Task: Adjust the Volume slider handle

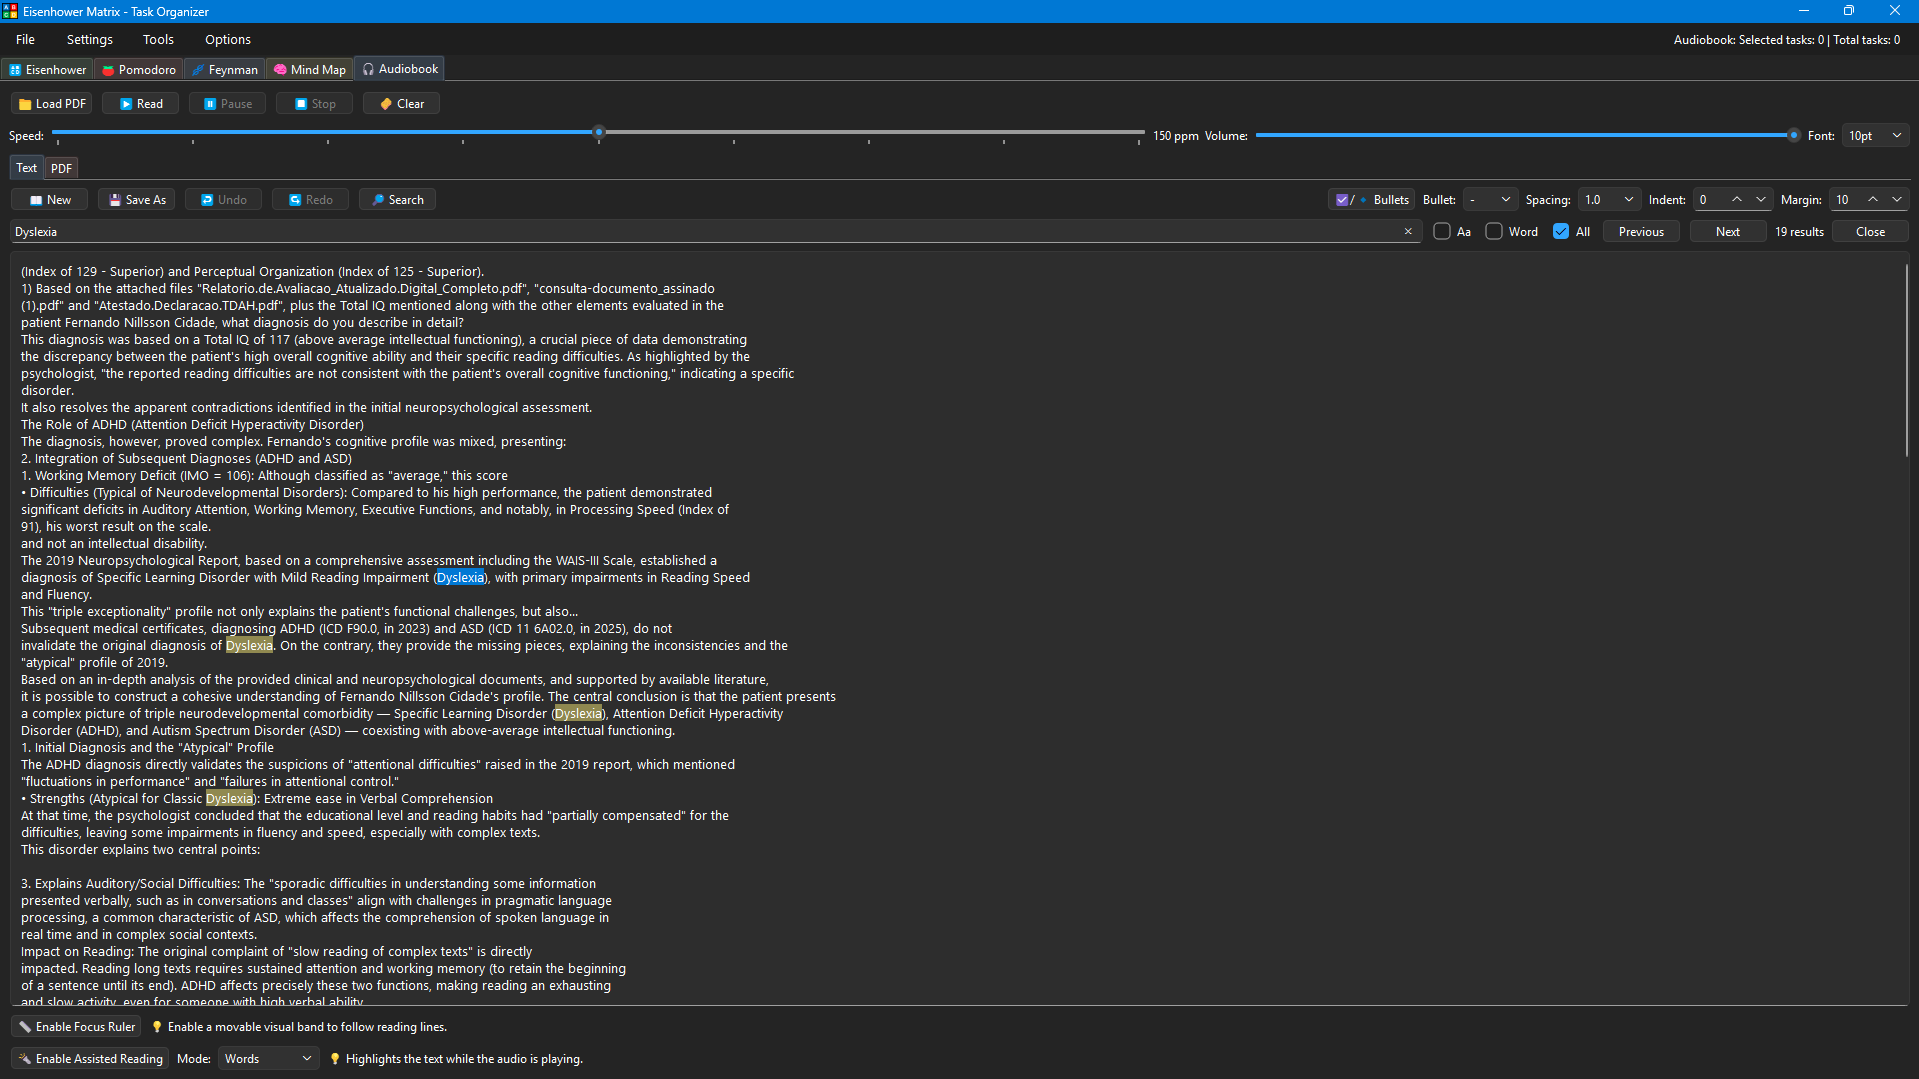Action: click(x=1794, y=135)
